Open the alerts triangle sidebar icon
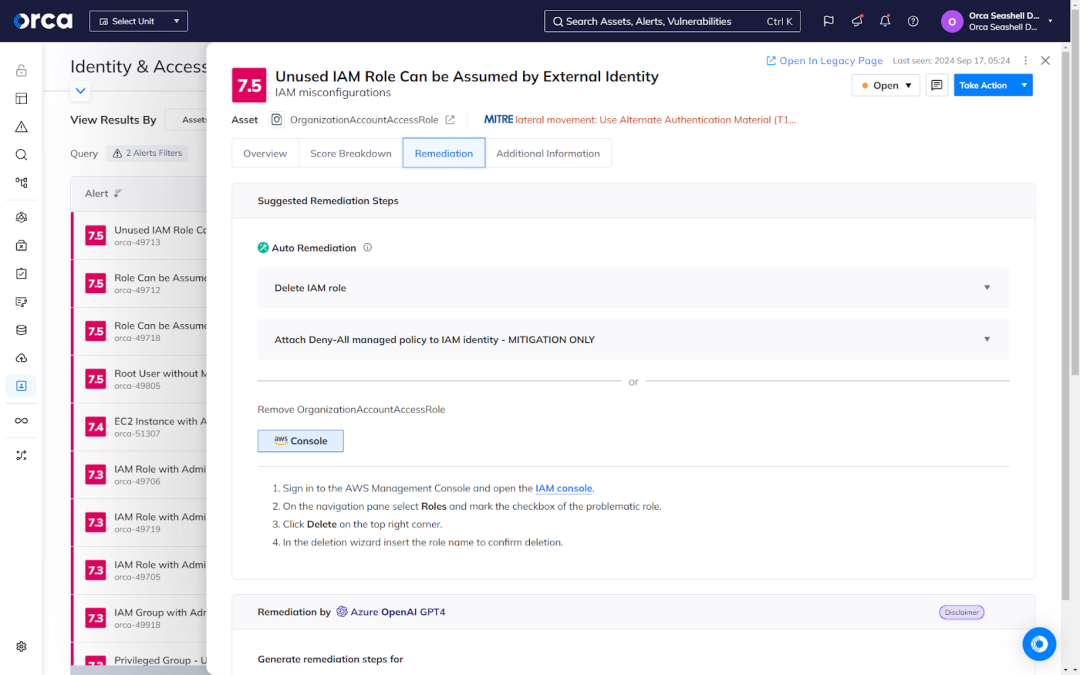This screenshot has width=1080, height=675. point(21,127)
